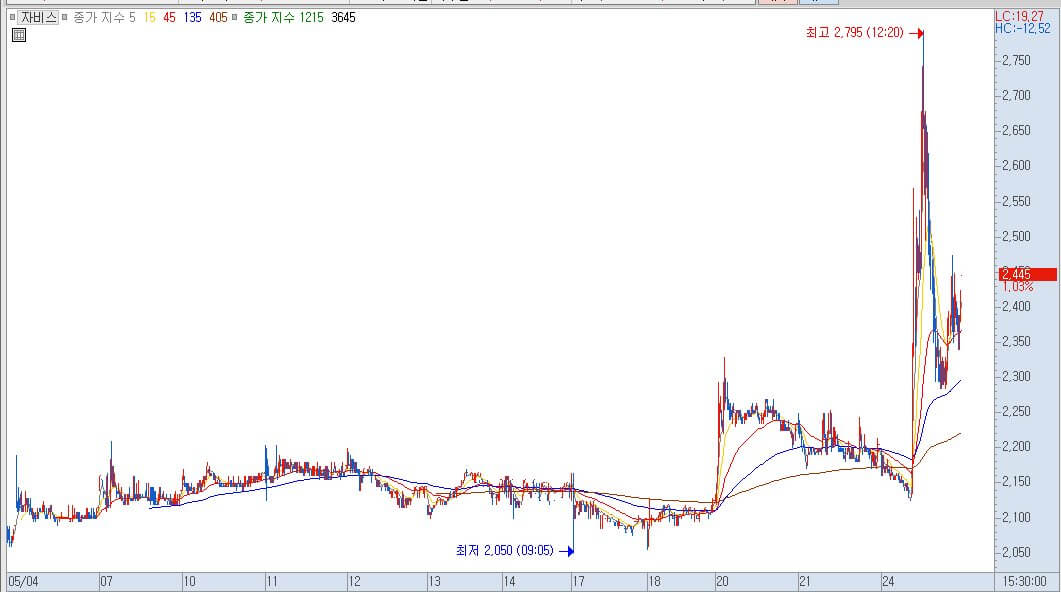The height and width of the screenshot is (592, 1061).
Task: Toggle the square before gray 종가 지수
Action: click(x=65, y=18)
